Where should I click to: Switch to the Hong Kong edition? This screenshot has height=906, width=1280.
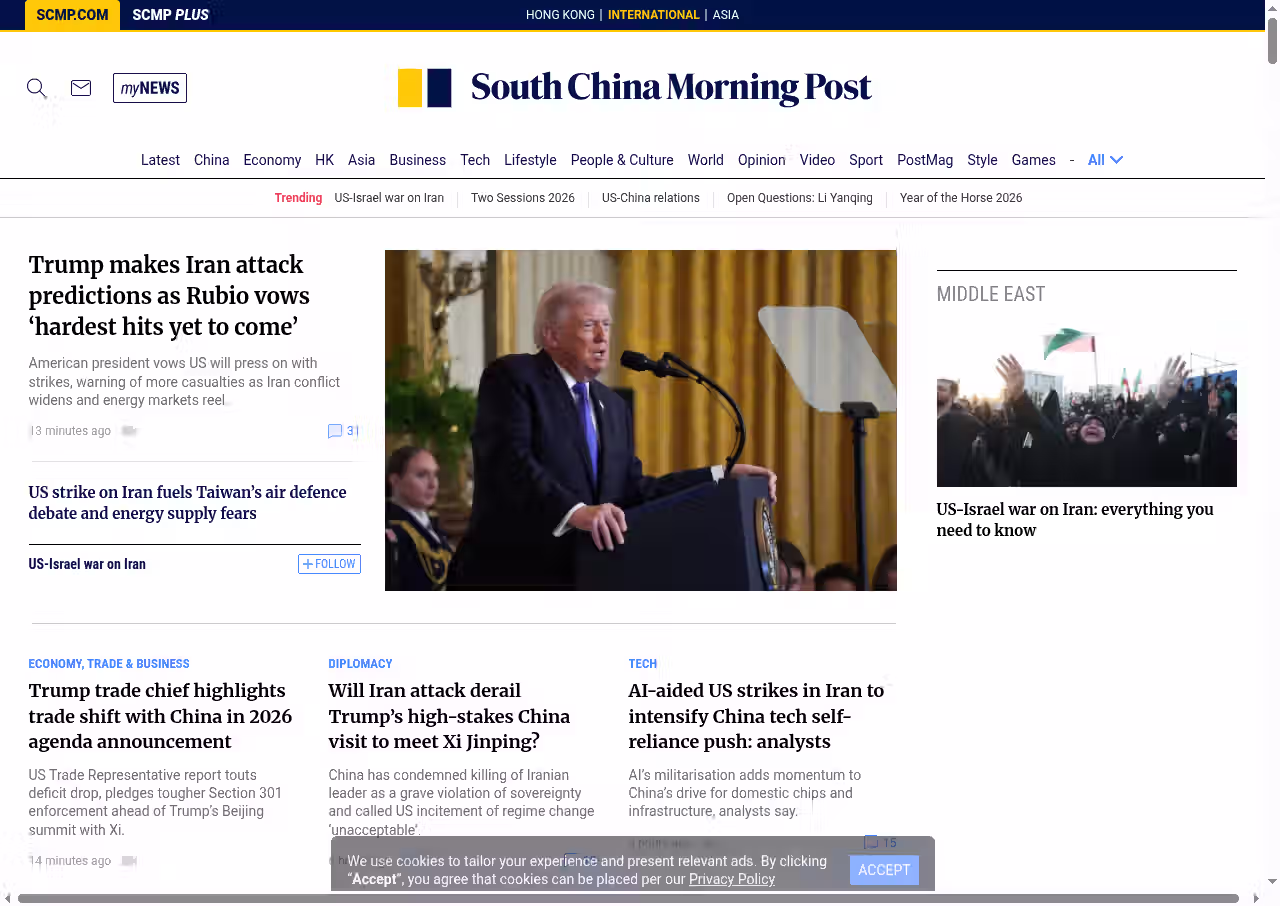[560, 15]
